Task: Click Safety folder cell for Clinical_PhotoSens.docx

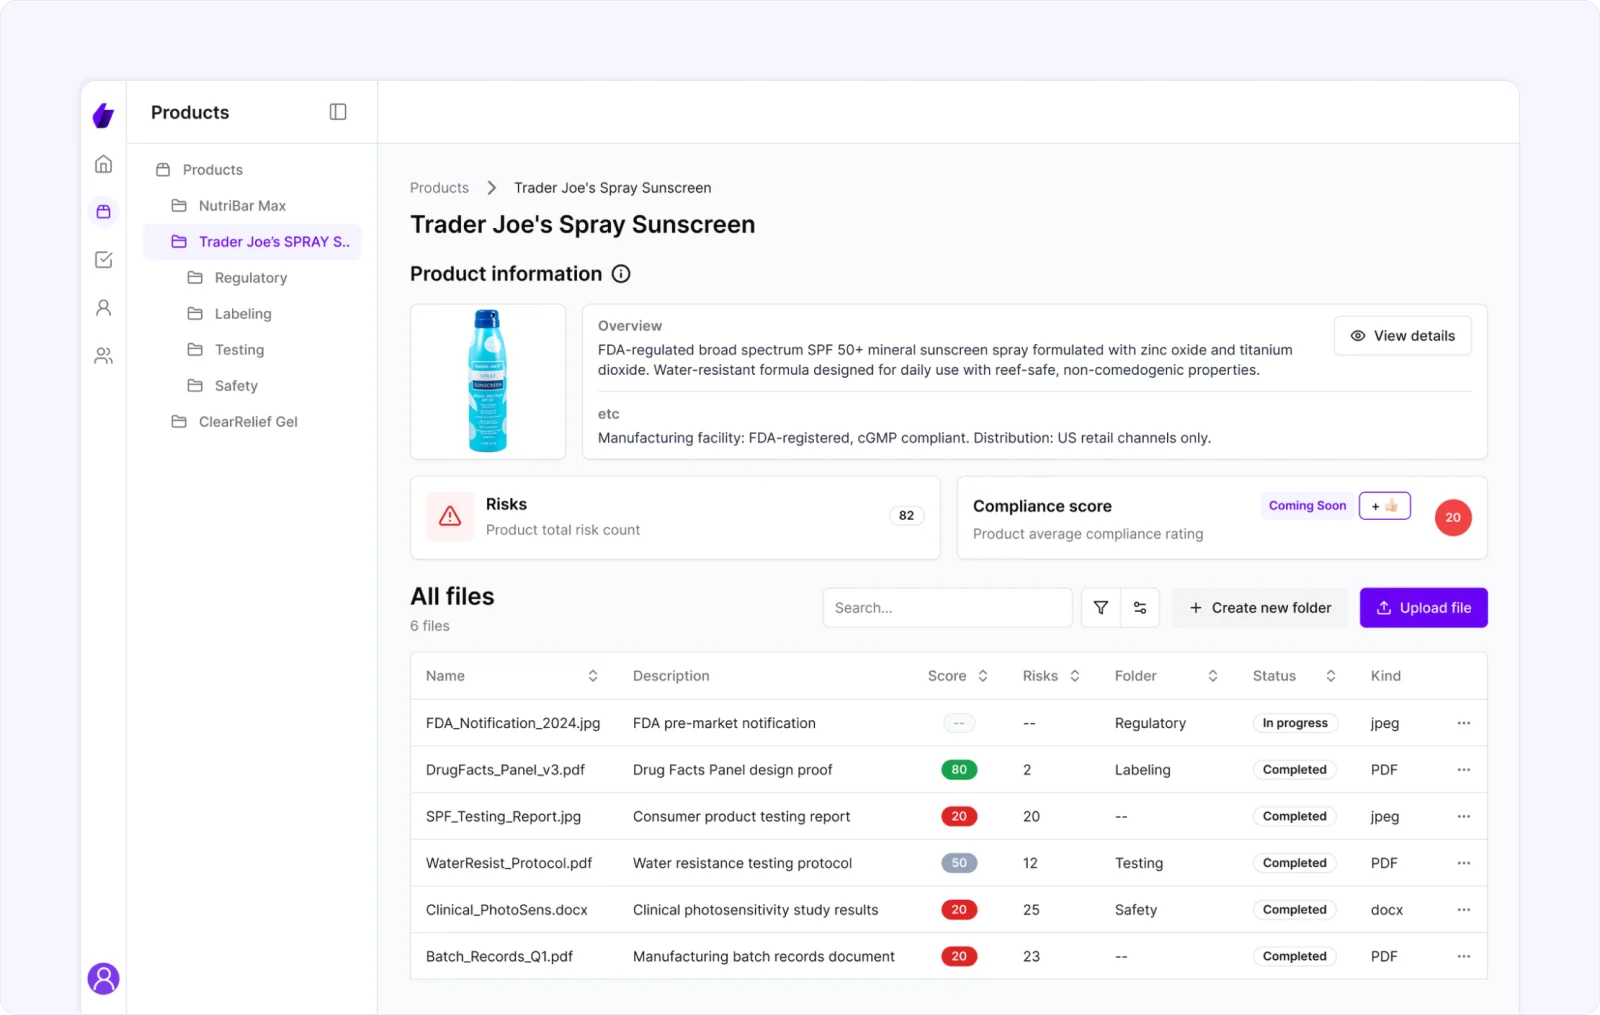Action: tap(1136, 910)
